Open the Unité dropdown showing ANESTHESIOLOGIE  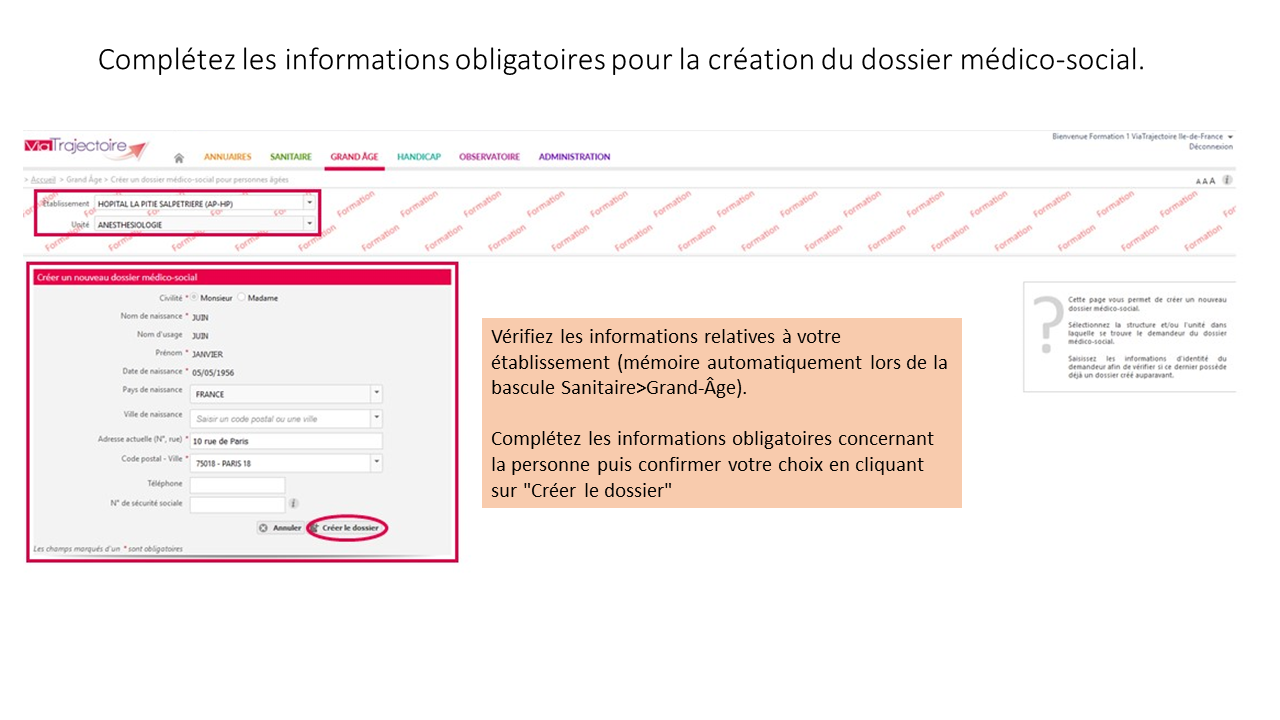(x=308, y=224)
